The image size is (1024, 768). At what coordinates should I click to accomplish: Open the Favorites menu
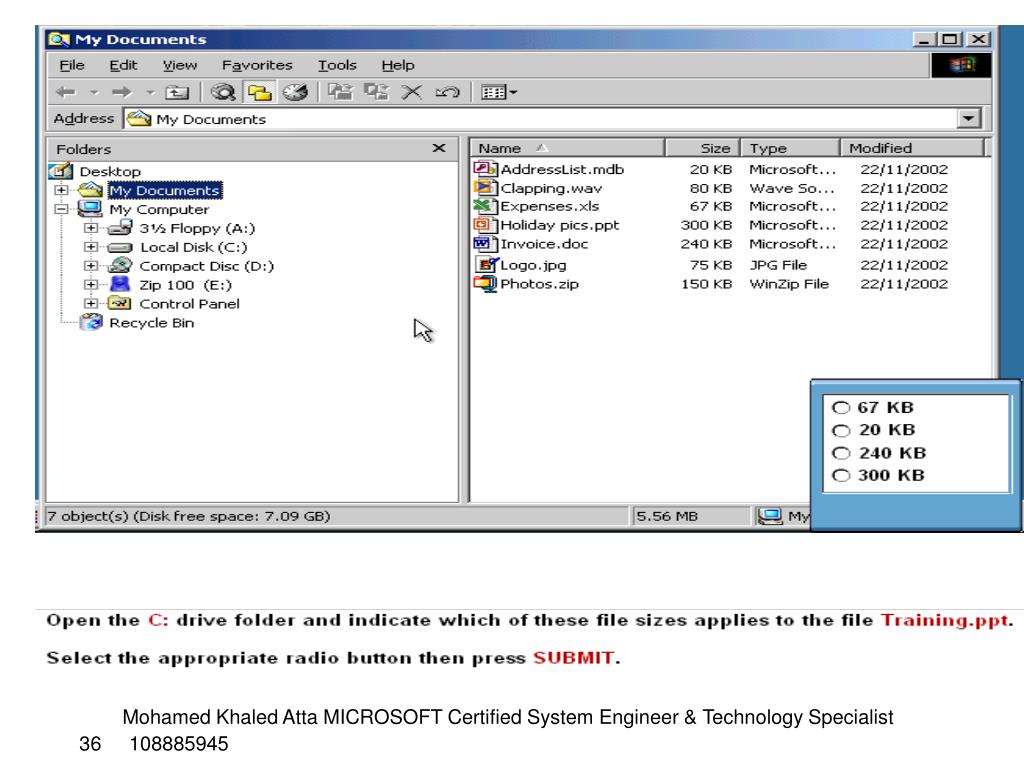tap(257, 65)
